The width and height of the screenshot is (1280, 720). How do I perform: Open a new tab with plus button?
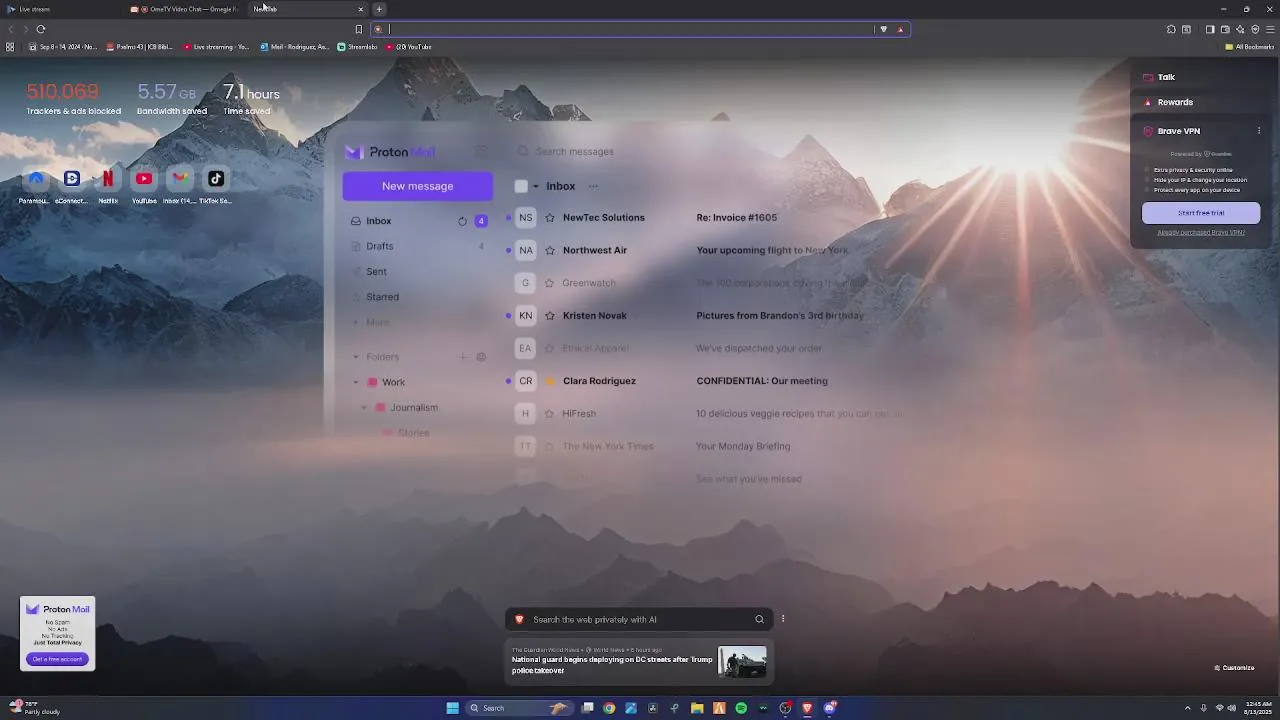point(379,9)
